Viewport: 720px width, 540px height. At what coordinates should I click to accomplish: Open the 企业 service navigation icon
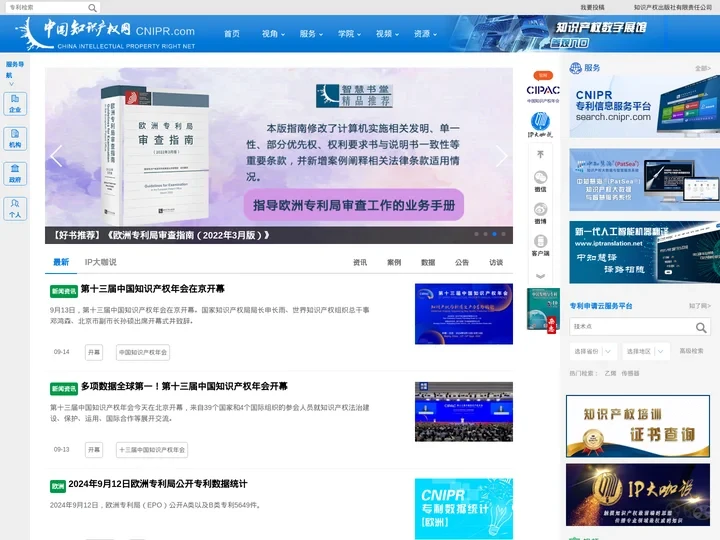pos(15,103)
